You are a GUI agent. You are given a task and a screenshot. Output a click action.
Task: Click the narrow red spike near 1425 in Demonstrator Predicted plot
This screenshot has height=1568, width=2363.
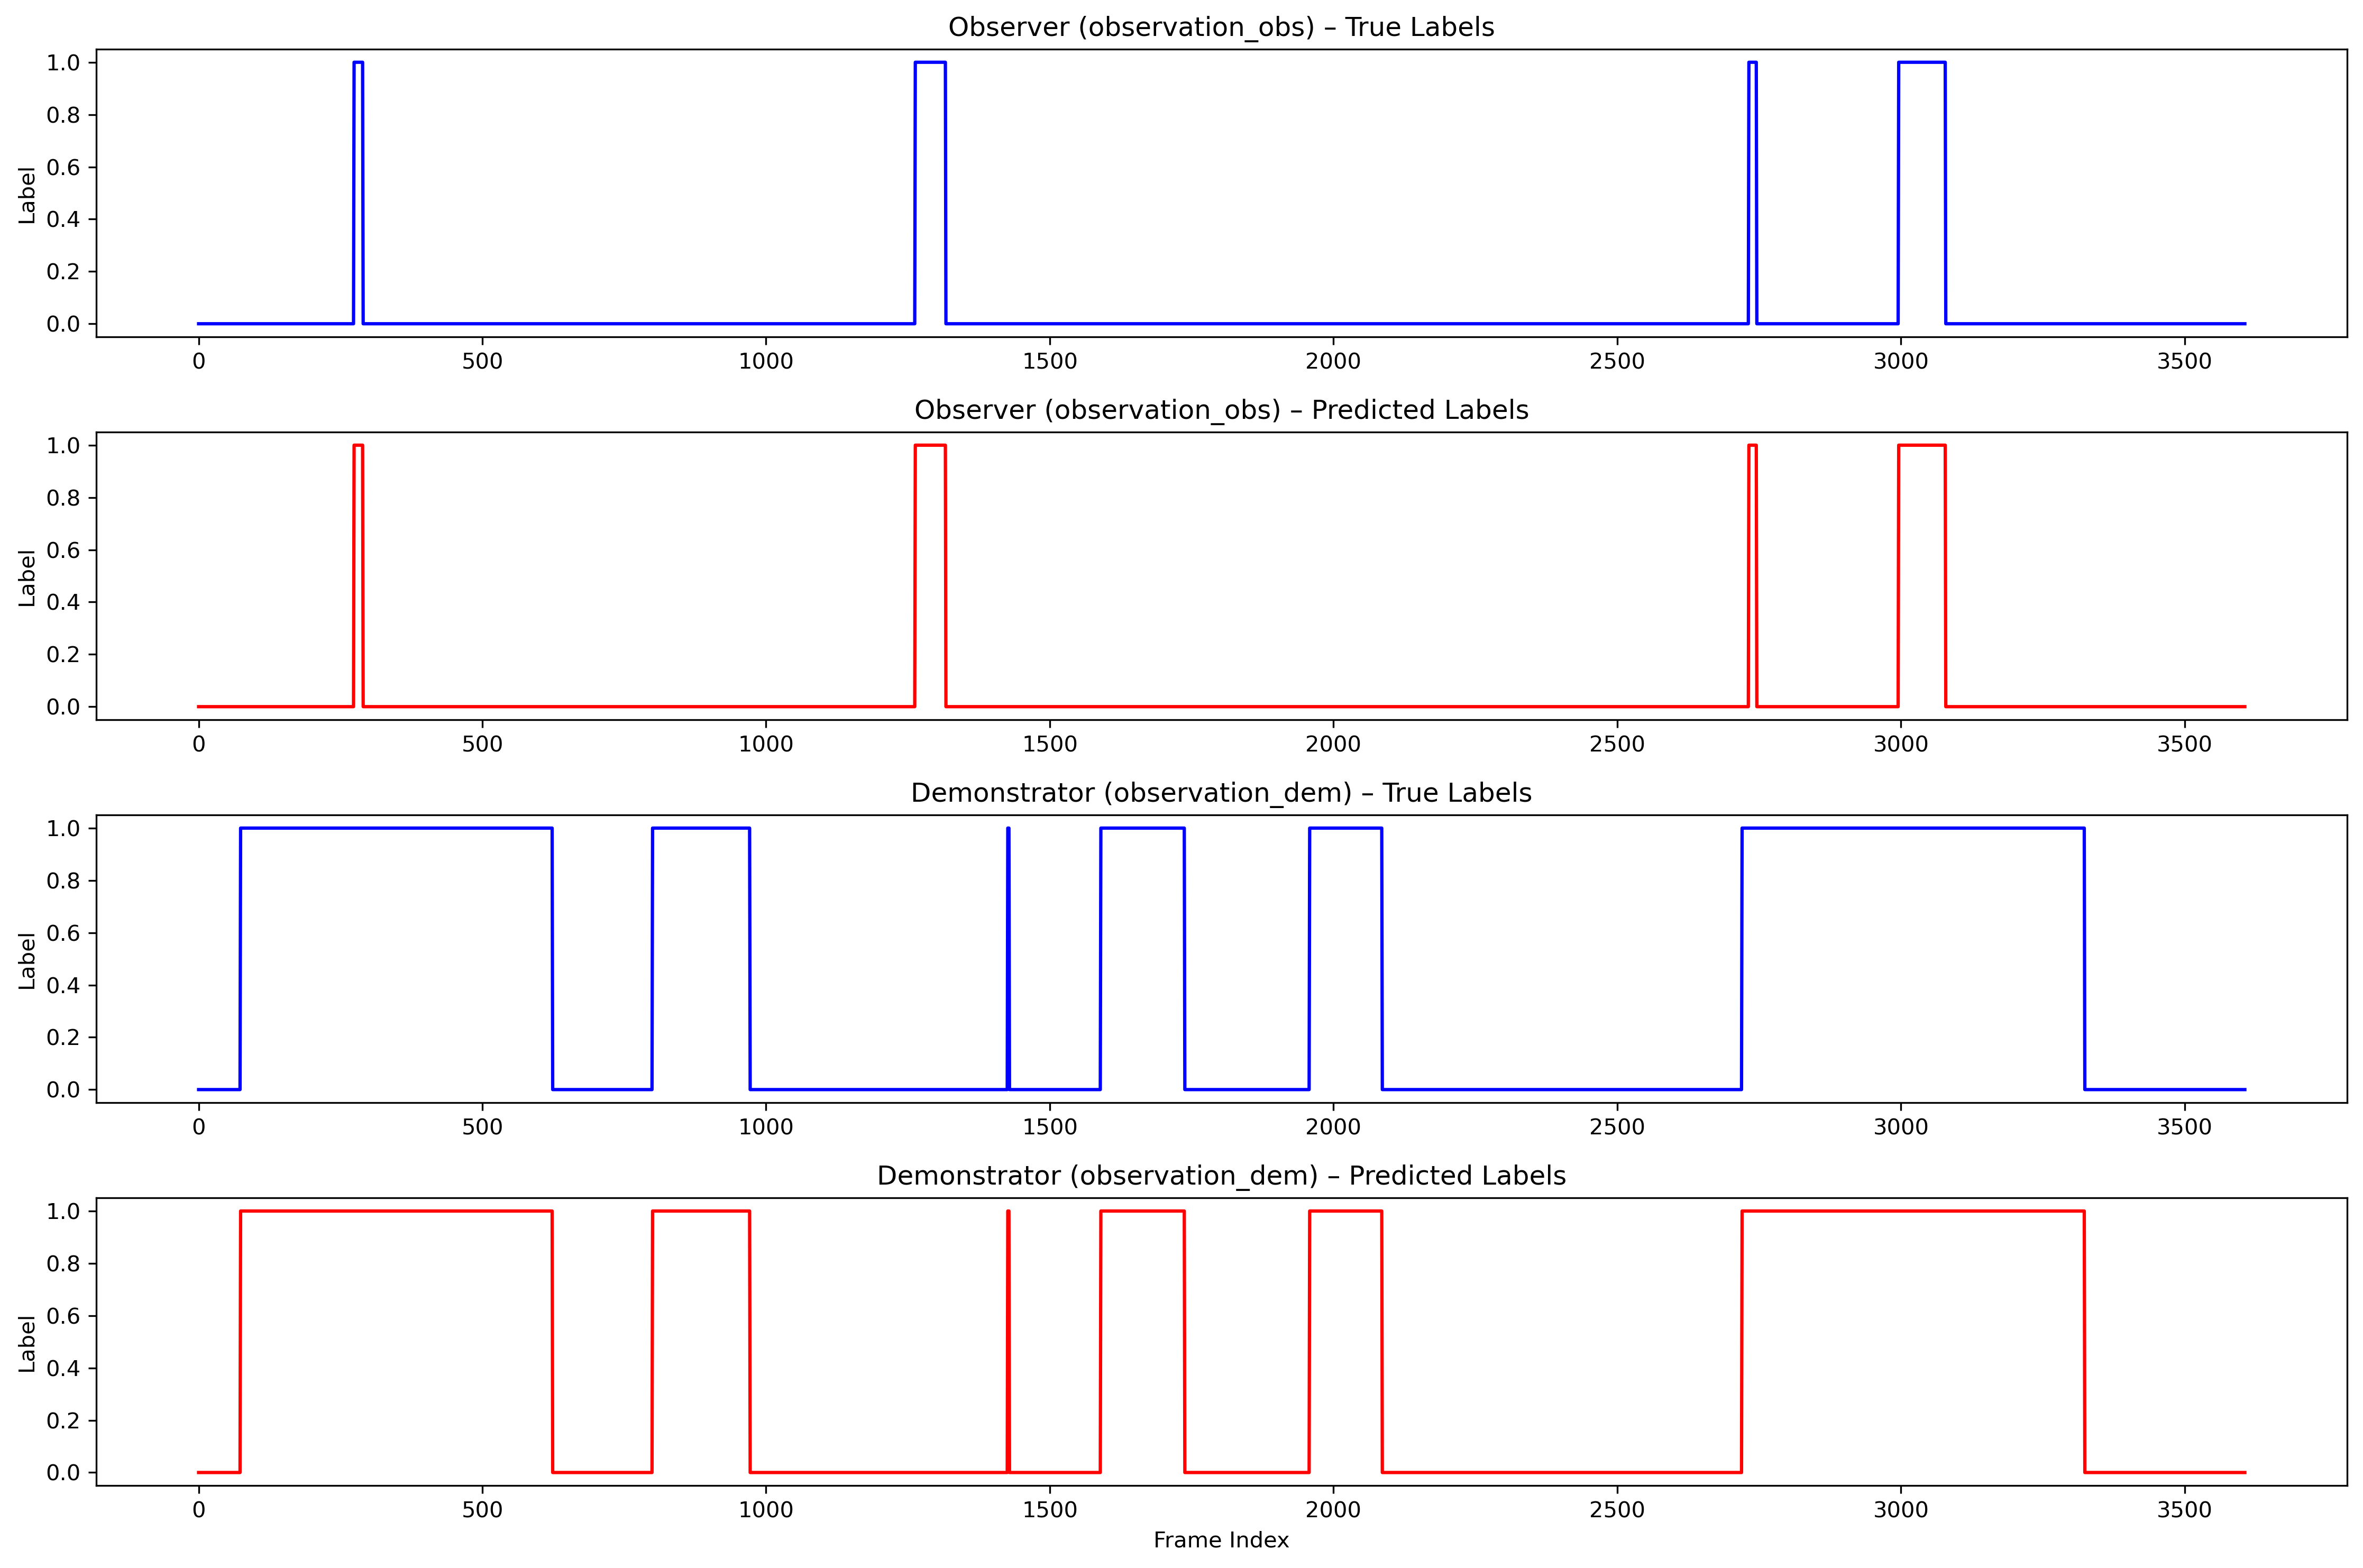tap(1008, 1341)
